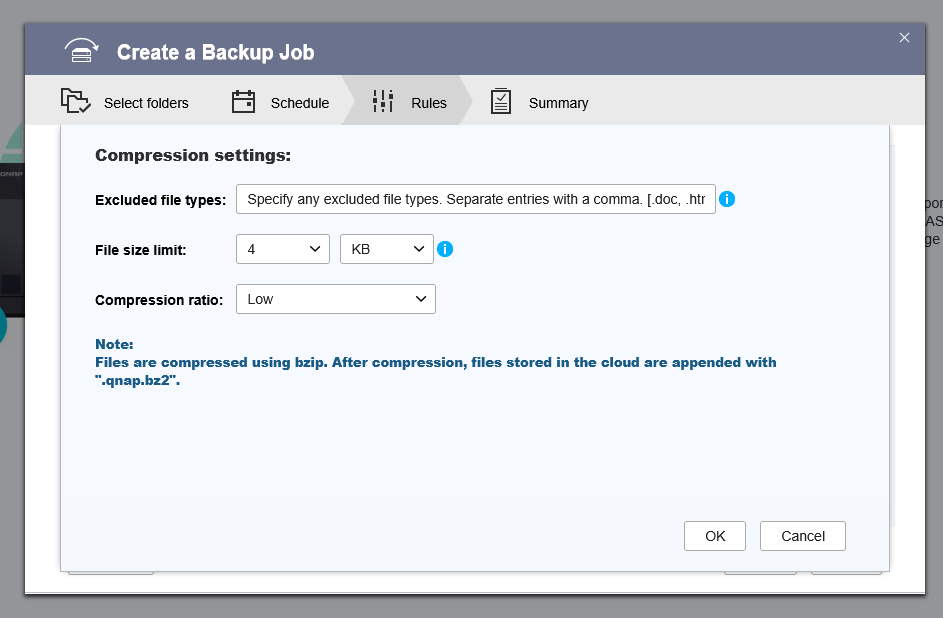Expand the Compression ratio dropdown set to Low
The height and width of the screenshot is (618, 943).
coord(336,299)
